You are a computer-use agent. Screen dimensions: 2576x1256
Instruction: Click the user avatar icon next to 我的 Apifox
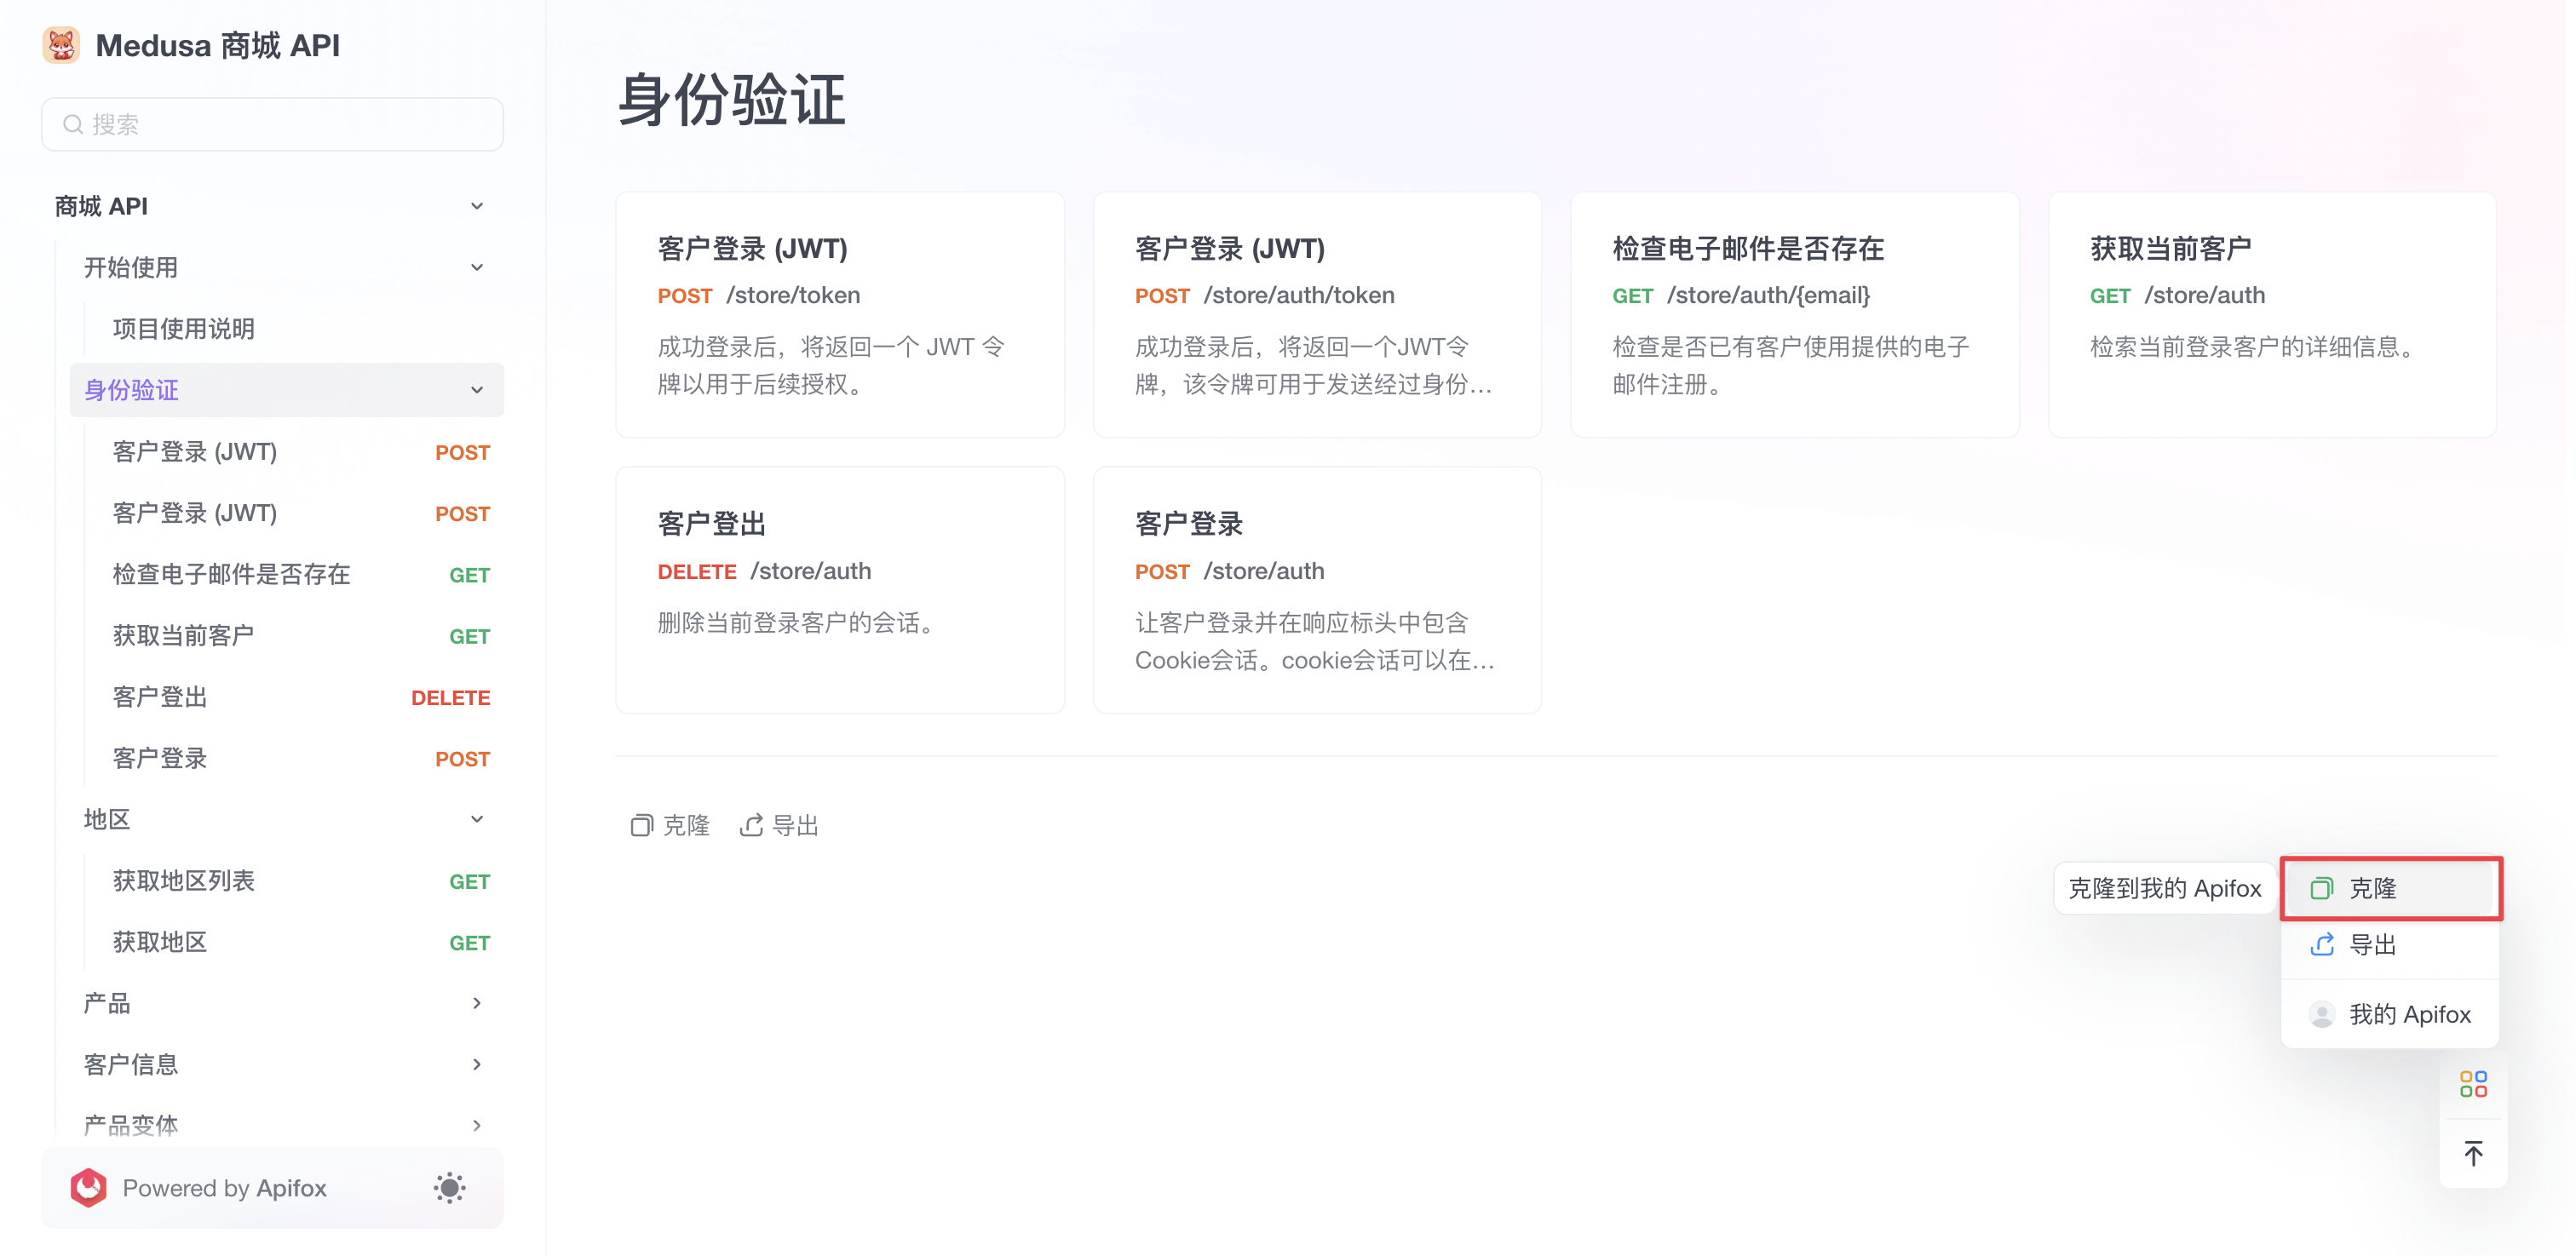tap(2322, 1014)
